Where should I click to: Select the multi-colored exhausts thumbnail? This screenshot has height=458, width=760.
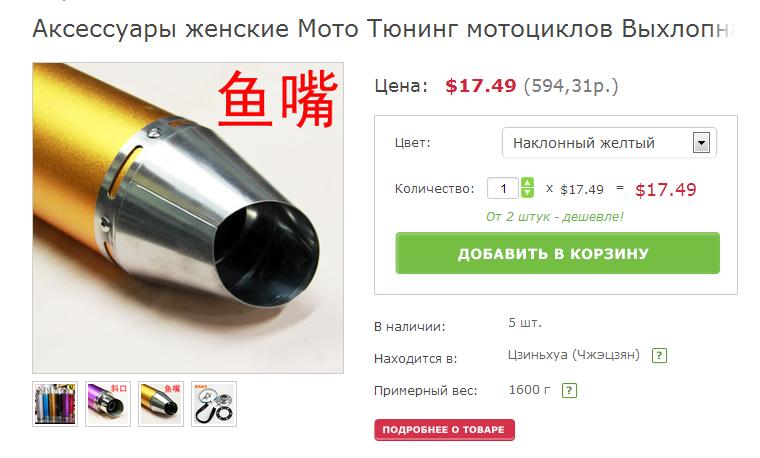pyautogui.click(x=55, y=404)
